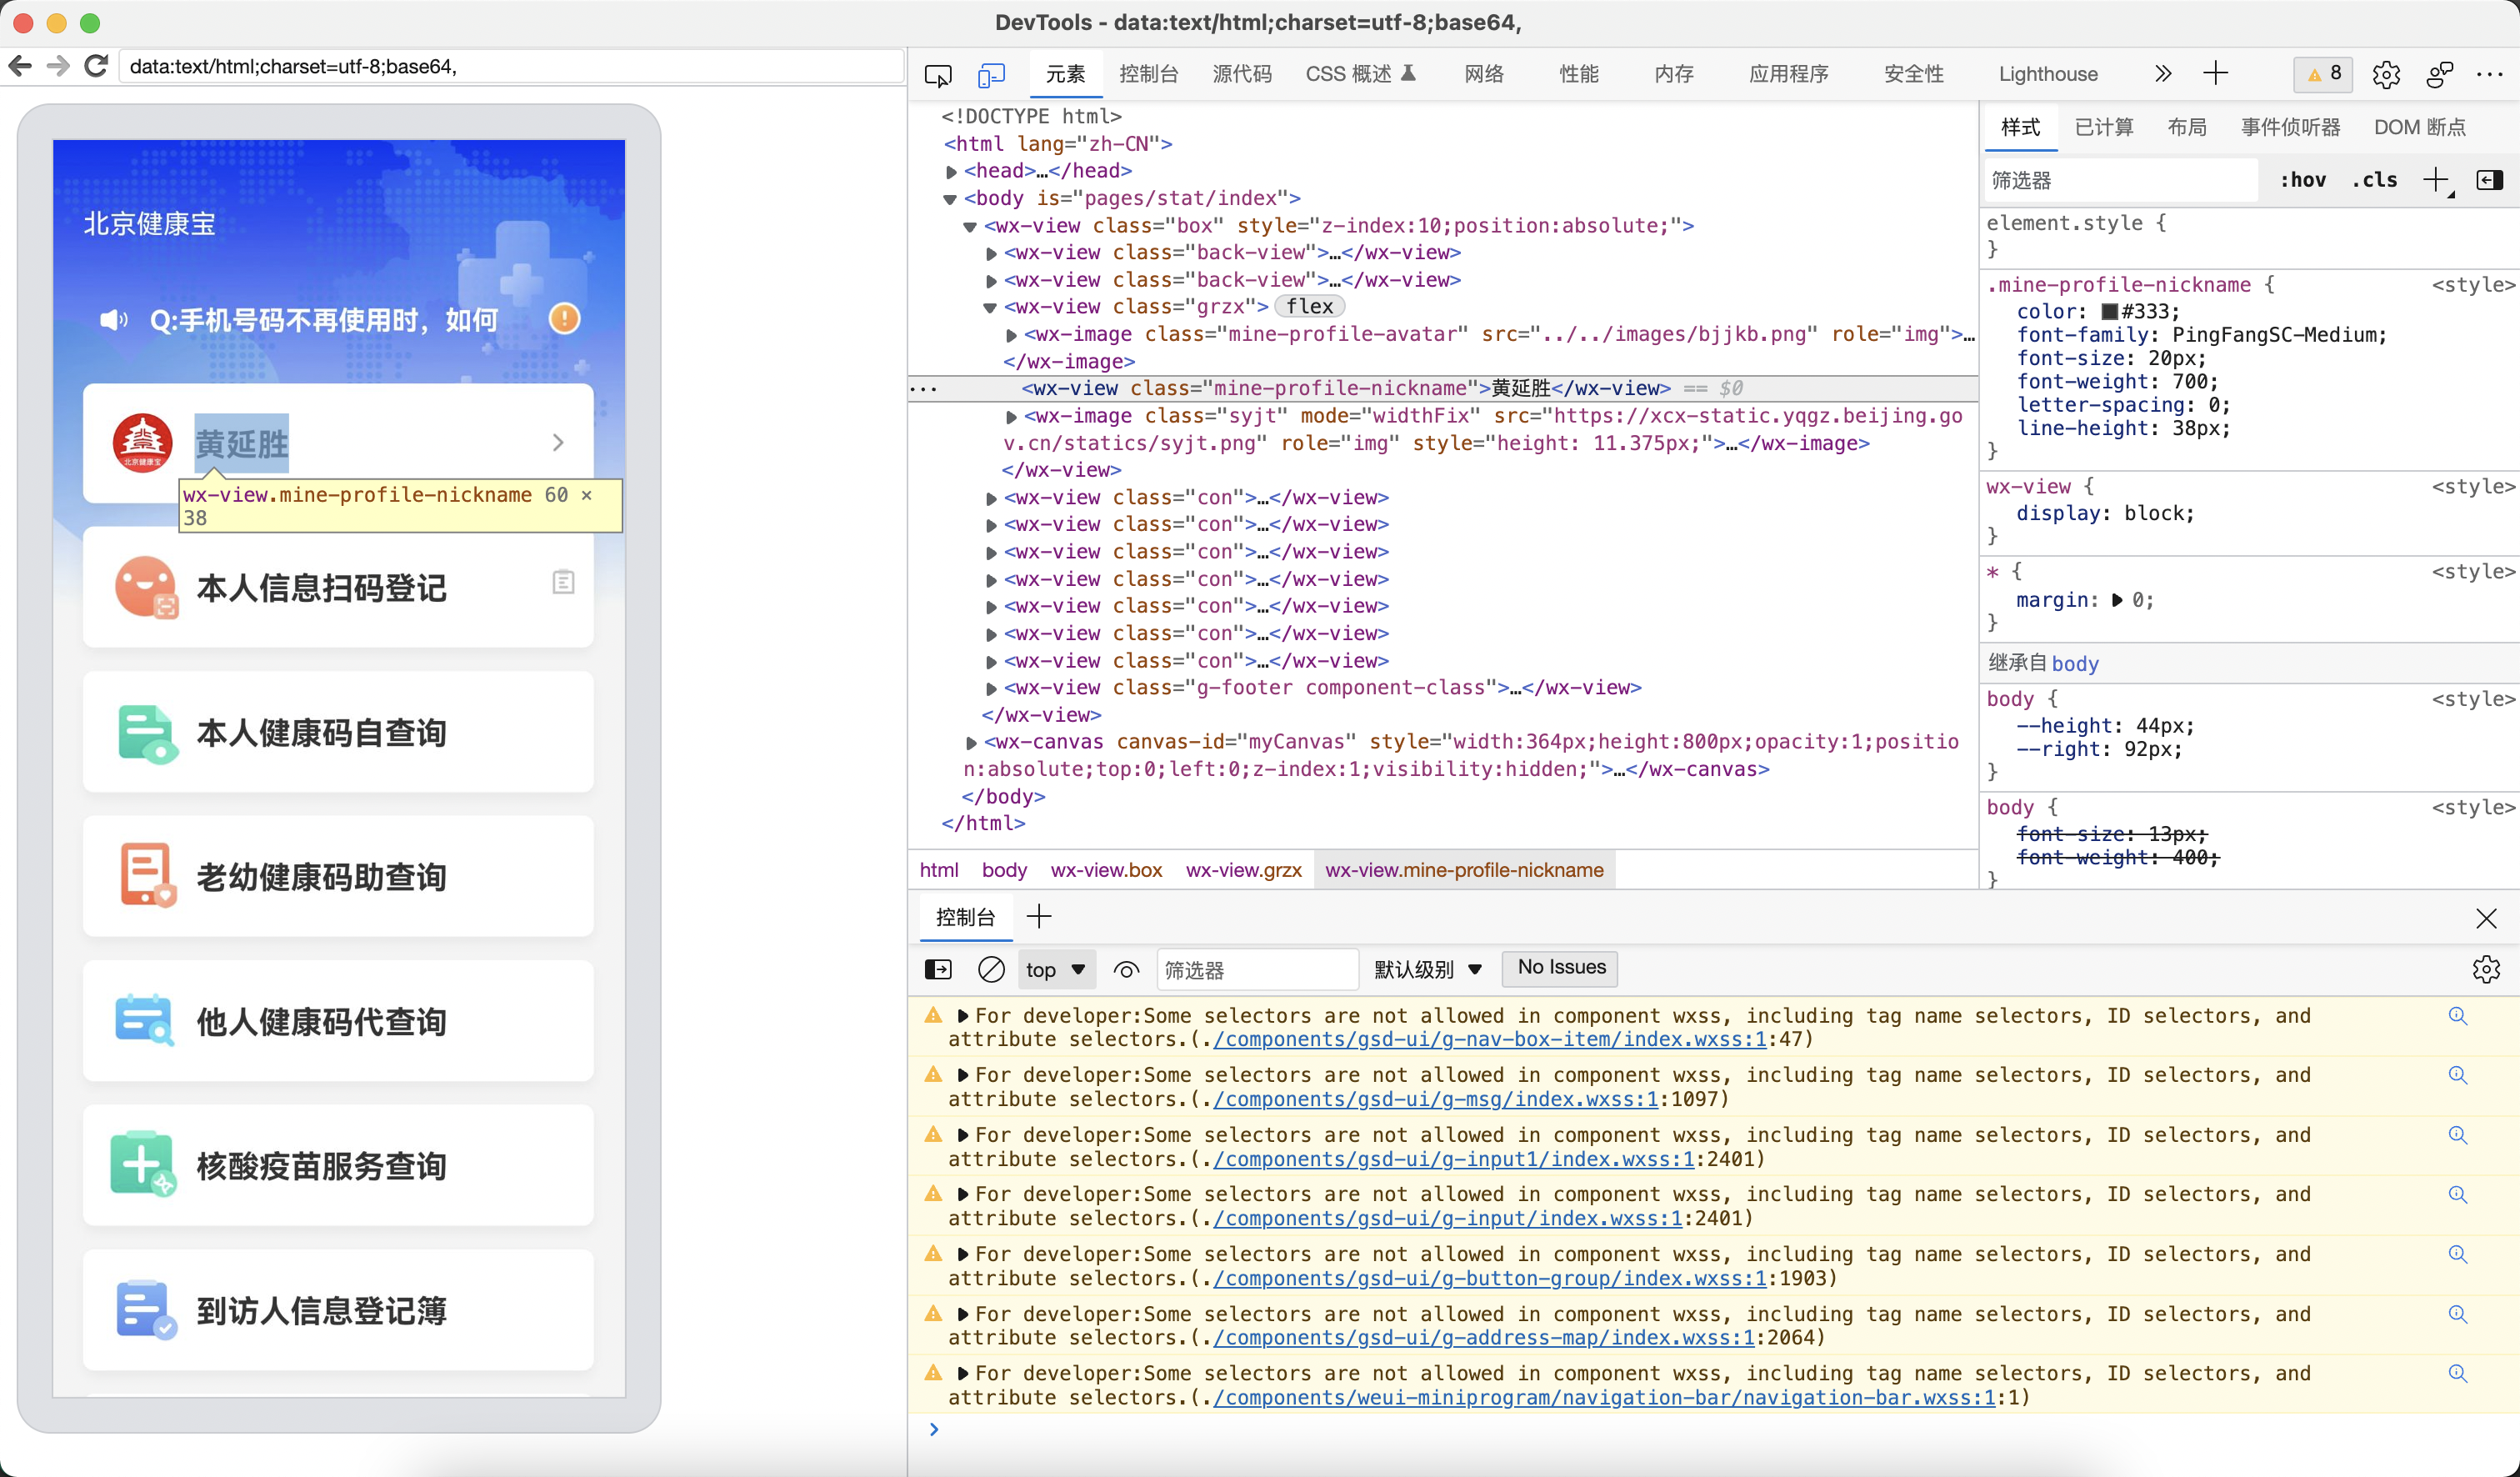Click the clear console icon
The height and width of the screenshot is (1477, 2520).
990,969
